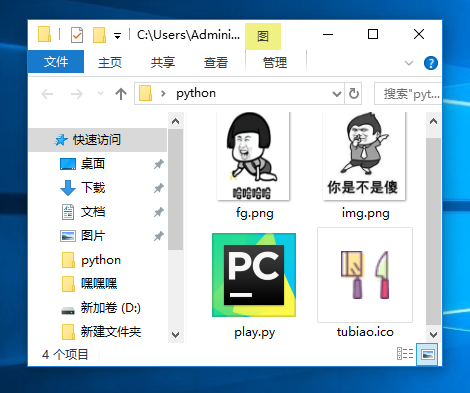
Task: Expand the address bar path chevron
Action: tap(163, 94)
